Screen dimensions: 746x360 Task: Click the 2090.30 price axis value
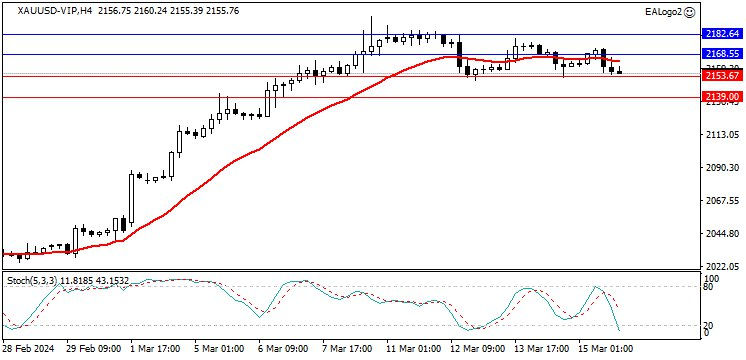coord(722,167)
